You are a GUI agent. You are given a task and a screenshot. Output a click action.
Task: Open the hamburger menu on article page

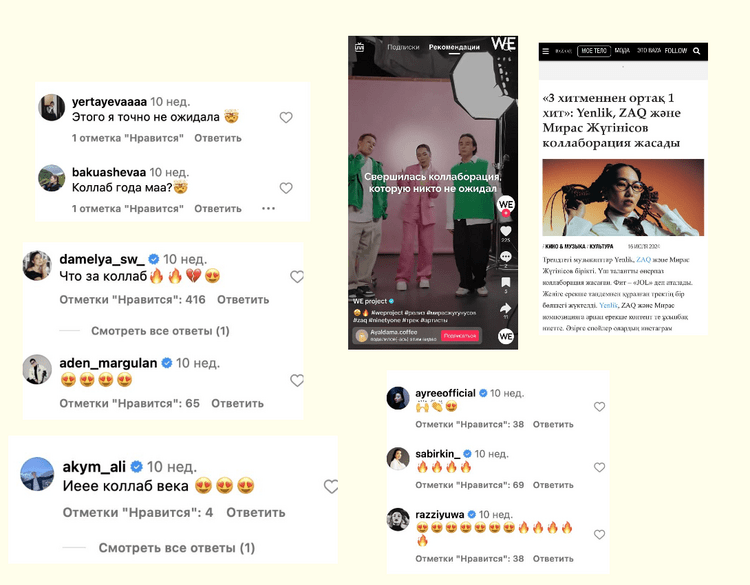(x=546, y=51)
